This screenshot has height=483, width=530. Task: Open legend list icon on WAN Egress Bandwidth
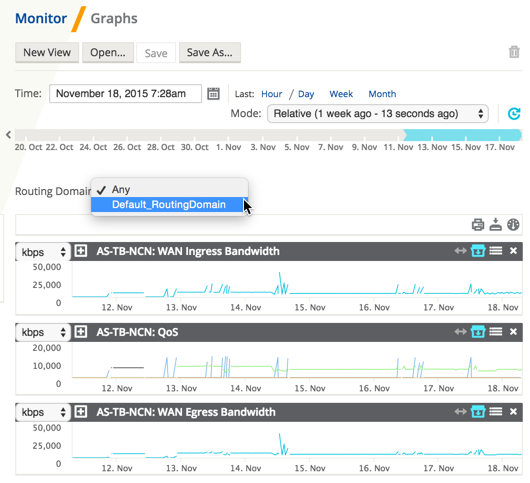496,411
